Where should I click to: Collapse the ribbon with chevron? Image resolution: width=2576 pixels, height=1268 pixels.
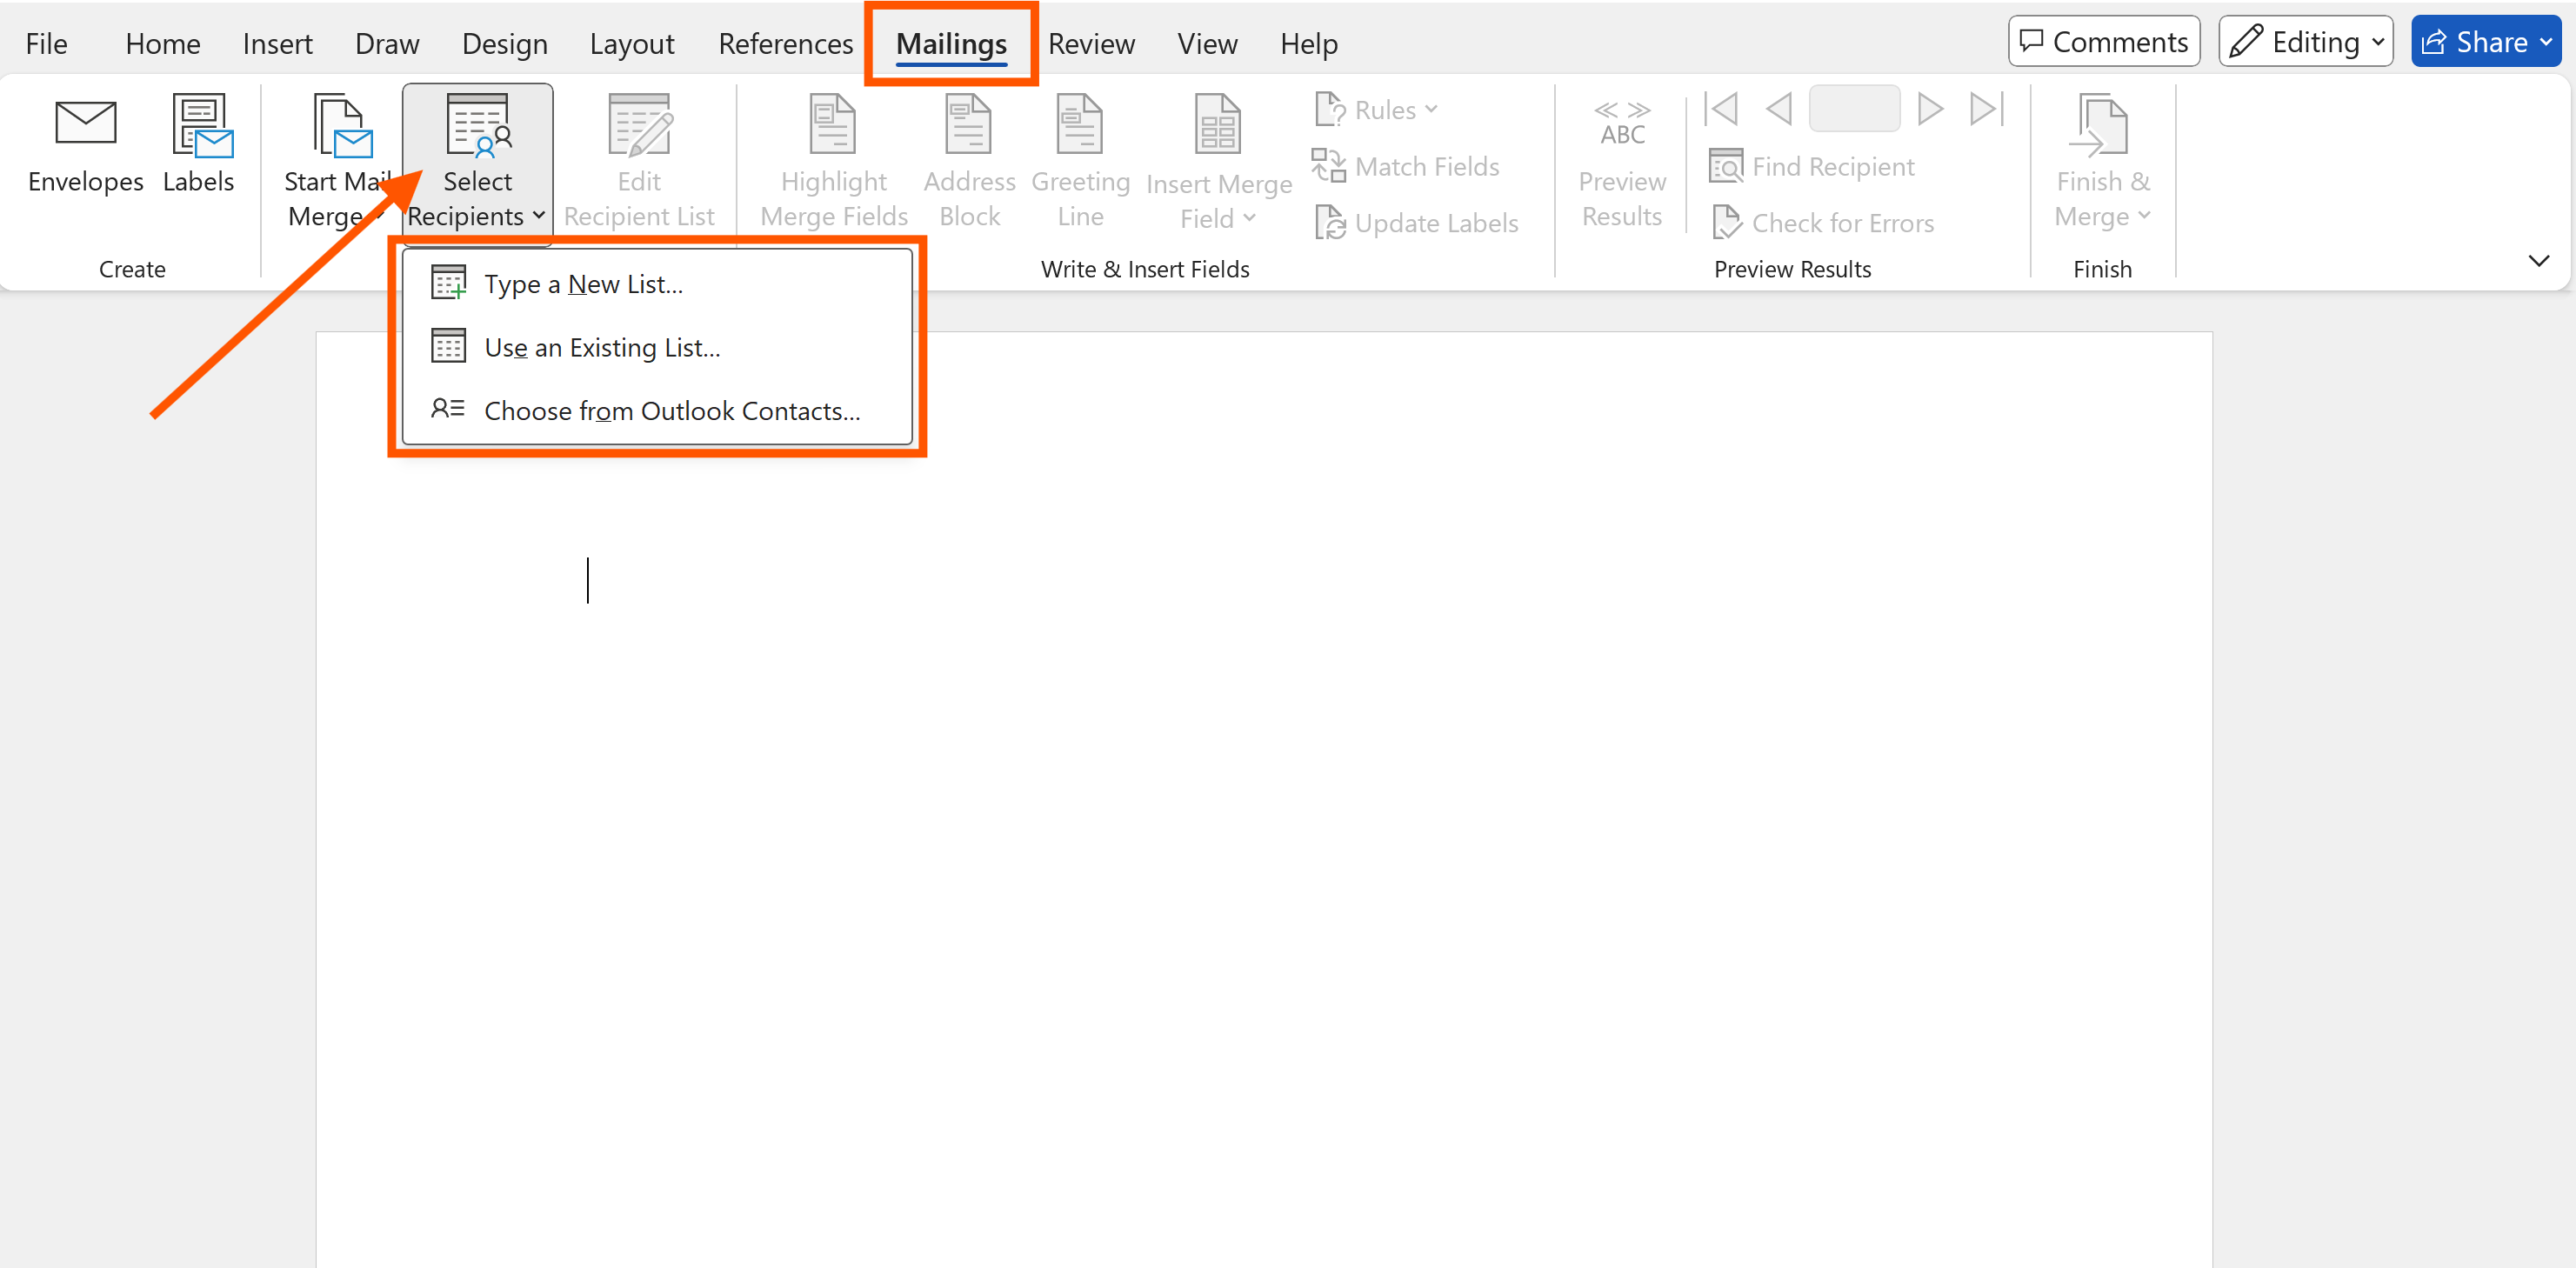point(2538,261)
